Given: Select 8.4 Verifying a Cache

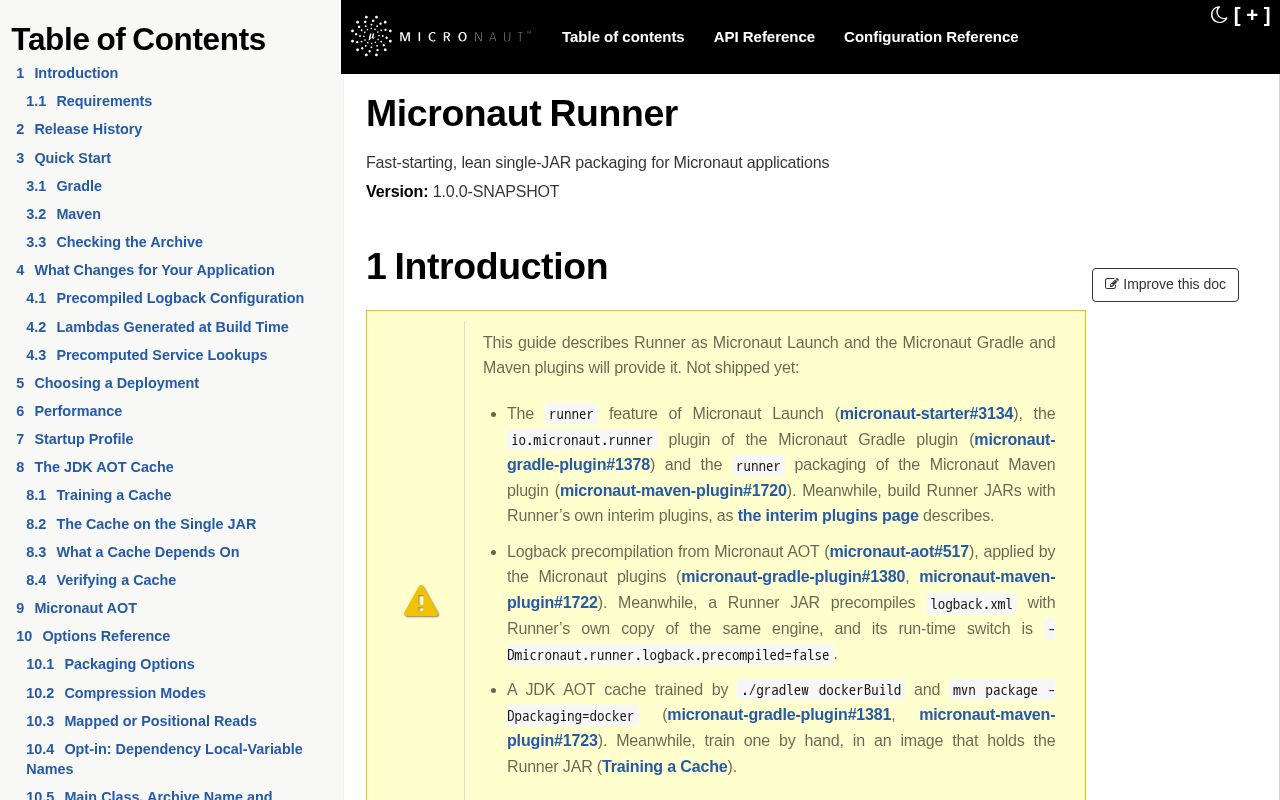Looking at the screenshot, I should coord(101,580).
